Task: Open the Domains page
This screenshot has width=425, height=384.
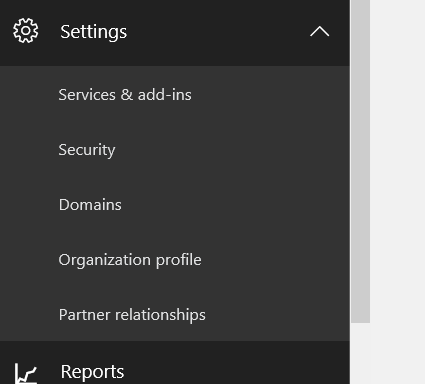Action: pos(90,205)
